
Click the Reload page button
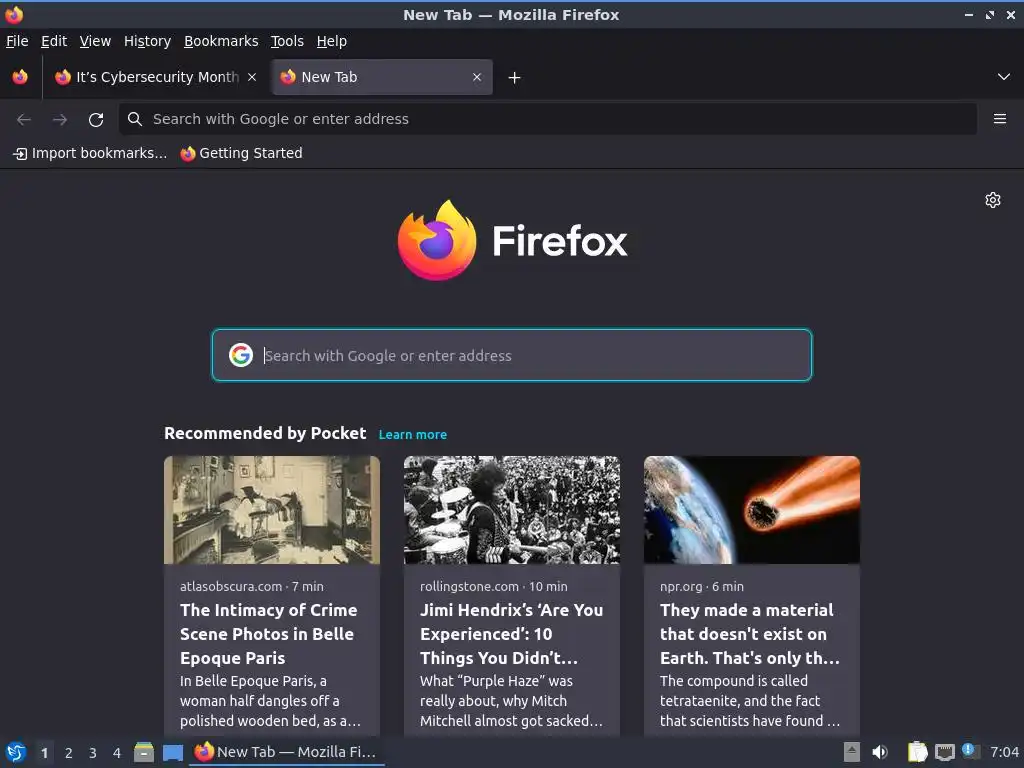pyautogui.click(x=96, y=120)
